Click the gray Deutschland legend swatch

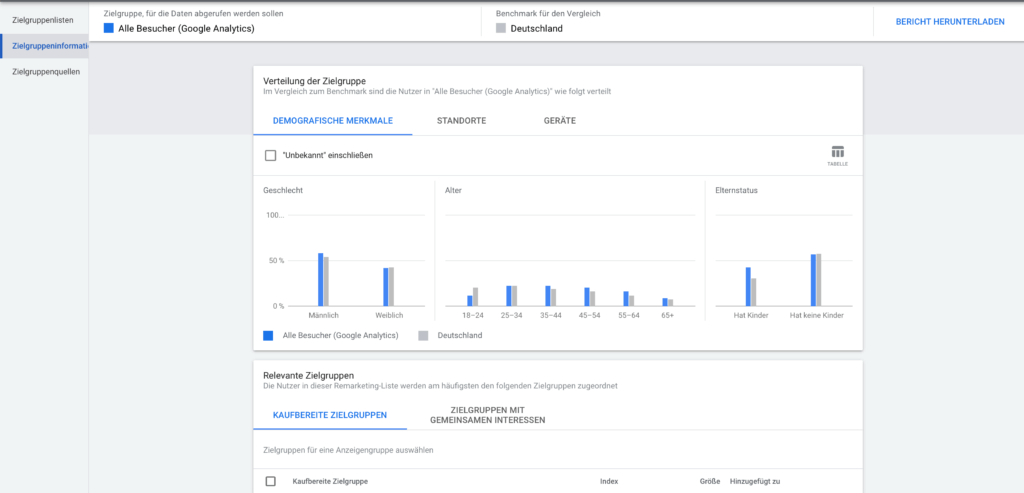coord(423,336)
